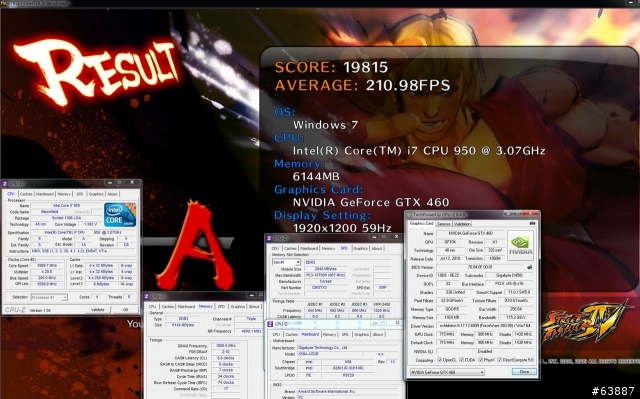Open Caches tab in CPU-Z Memory window
This screenshot has height=399, width=640.
(168, 306)
